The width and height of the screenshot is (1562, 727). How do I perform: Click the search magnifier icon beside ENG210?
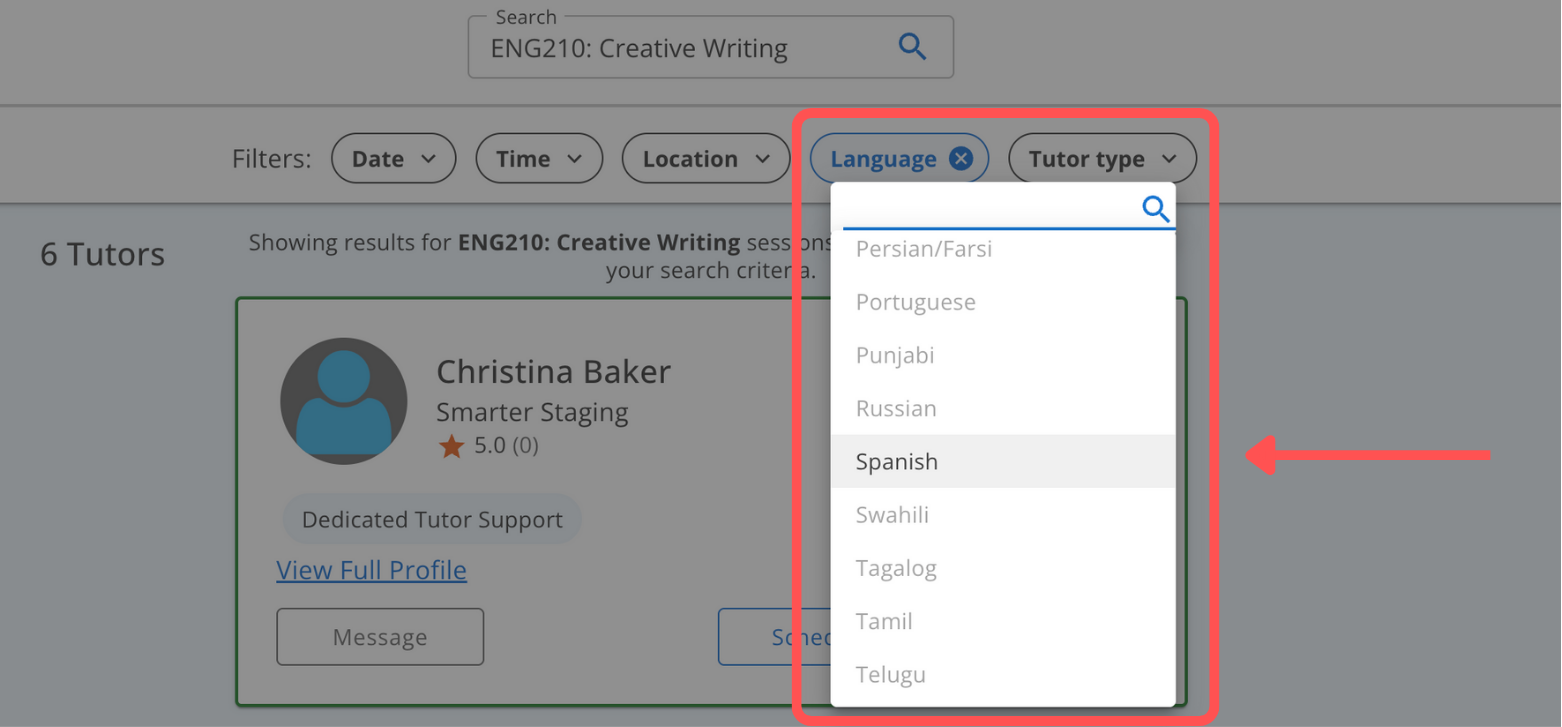(x=912, y=47)
